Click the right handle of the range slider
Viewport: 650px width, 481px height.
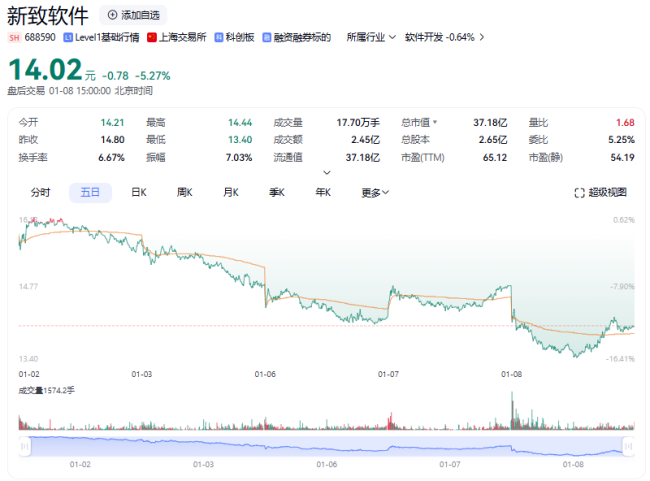click(x=628, y=446)
